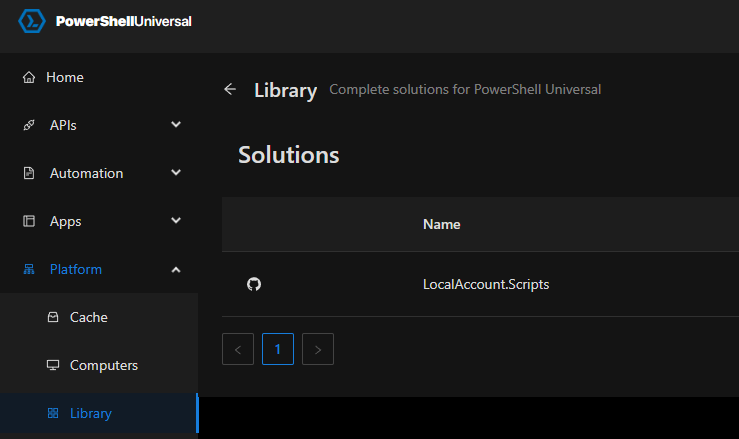Select the Cache menu item

88,317
